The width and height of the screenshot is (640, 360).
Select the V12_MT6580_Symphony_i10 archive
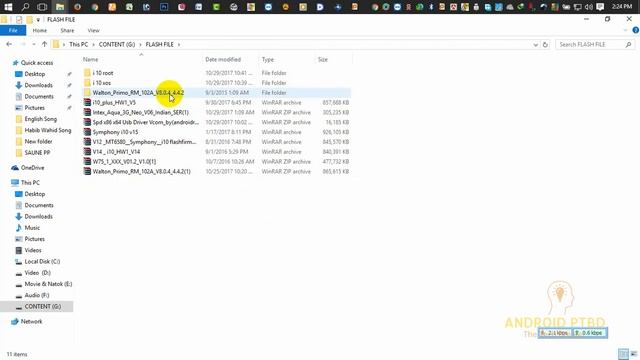pyautogui.click(x=144, y=142)
